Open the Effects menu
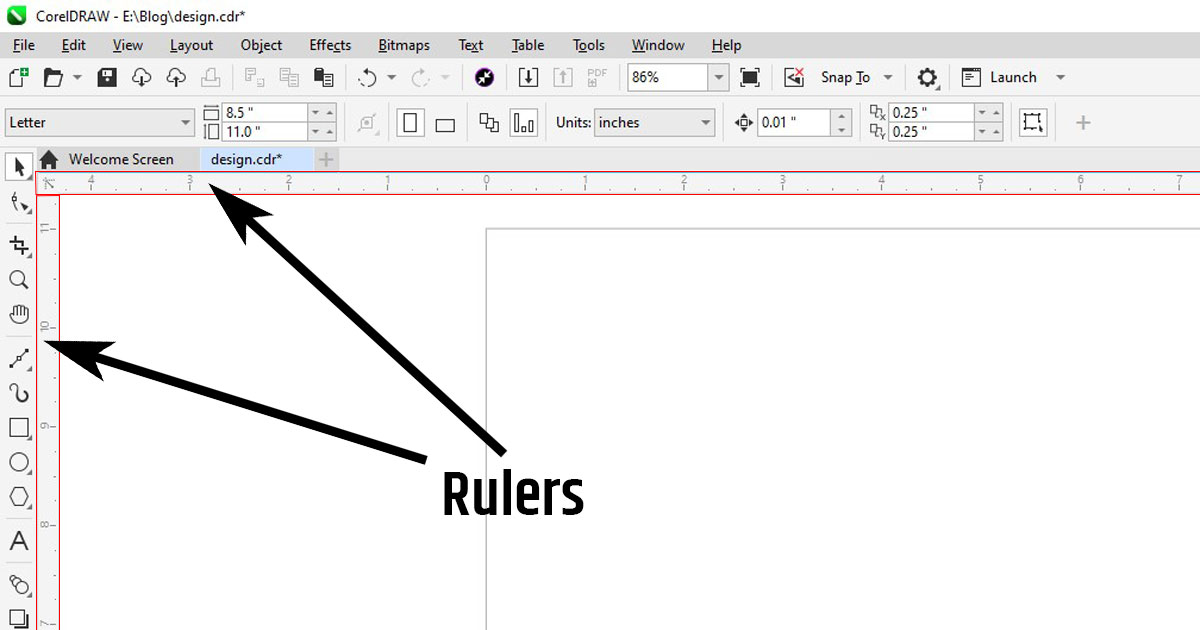Image resolution: width=1200 pixels, height=630 pixels. tap(329, 45)
